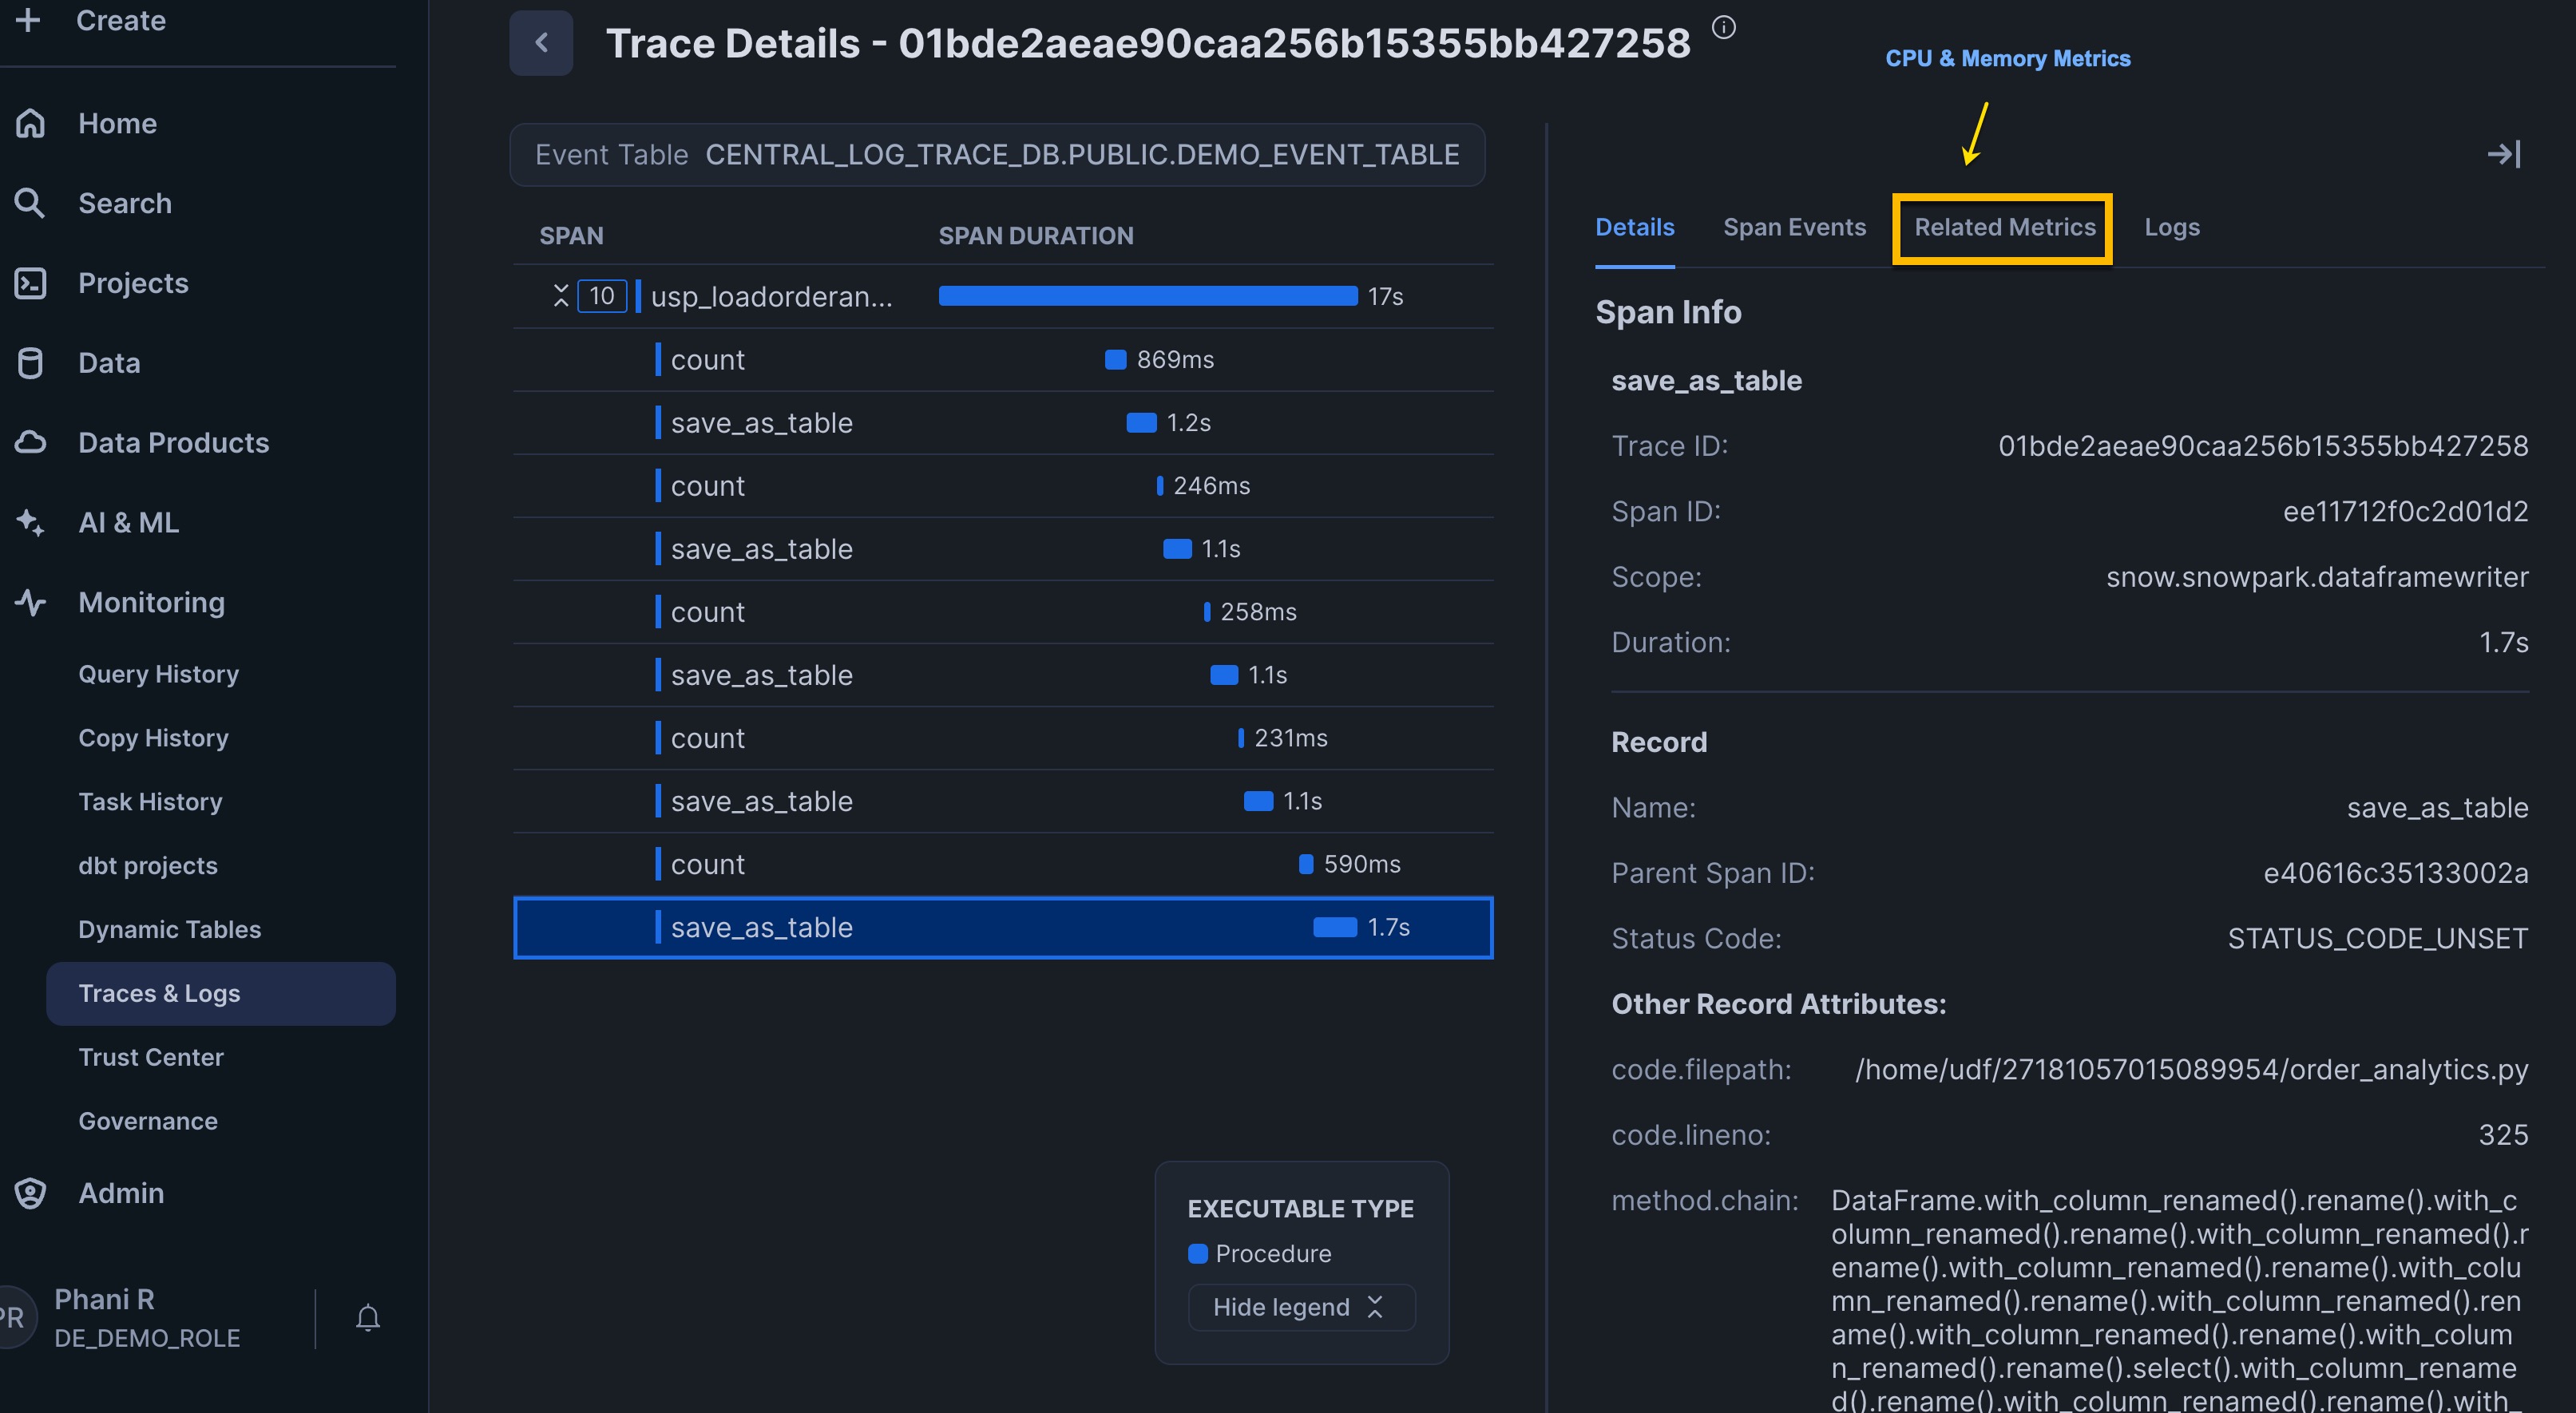The width and height of the screenshot is (2576, 1413).
Task: Go to Query History page
Action: (x=158, y=674)
